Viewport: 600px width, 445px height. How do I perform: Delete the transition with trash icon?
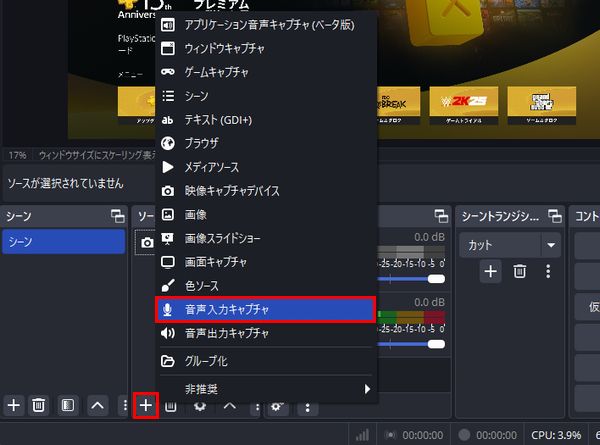point(520,271)
